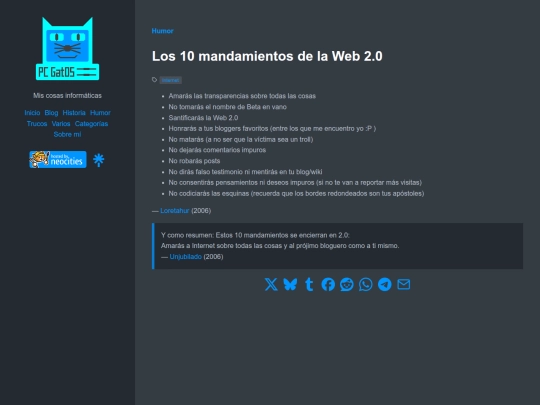Follow the Unjubilado author link
The height and width of the screenshot is (405, 540).
186,257
